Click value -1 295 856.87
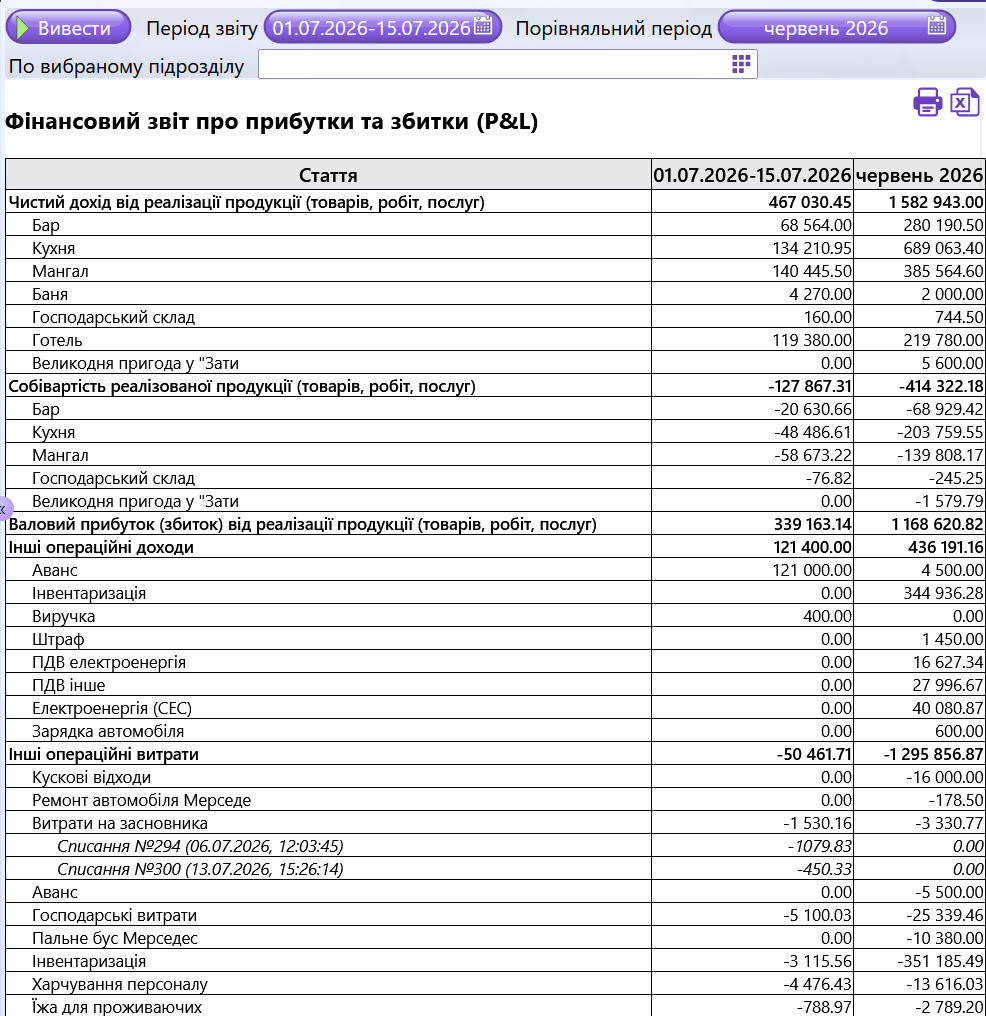The height and width of the screenshot is (1016, 986). point(934,754)
